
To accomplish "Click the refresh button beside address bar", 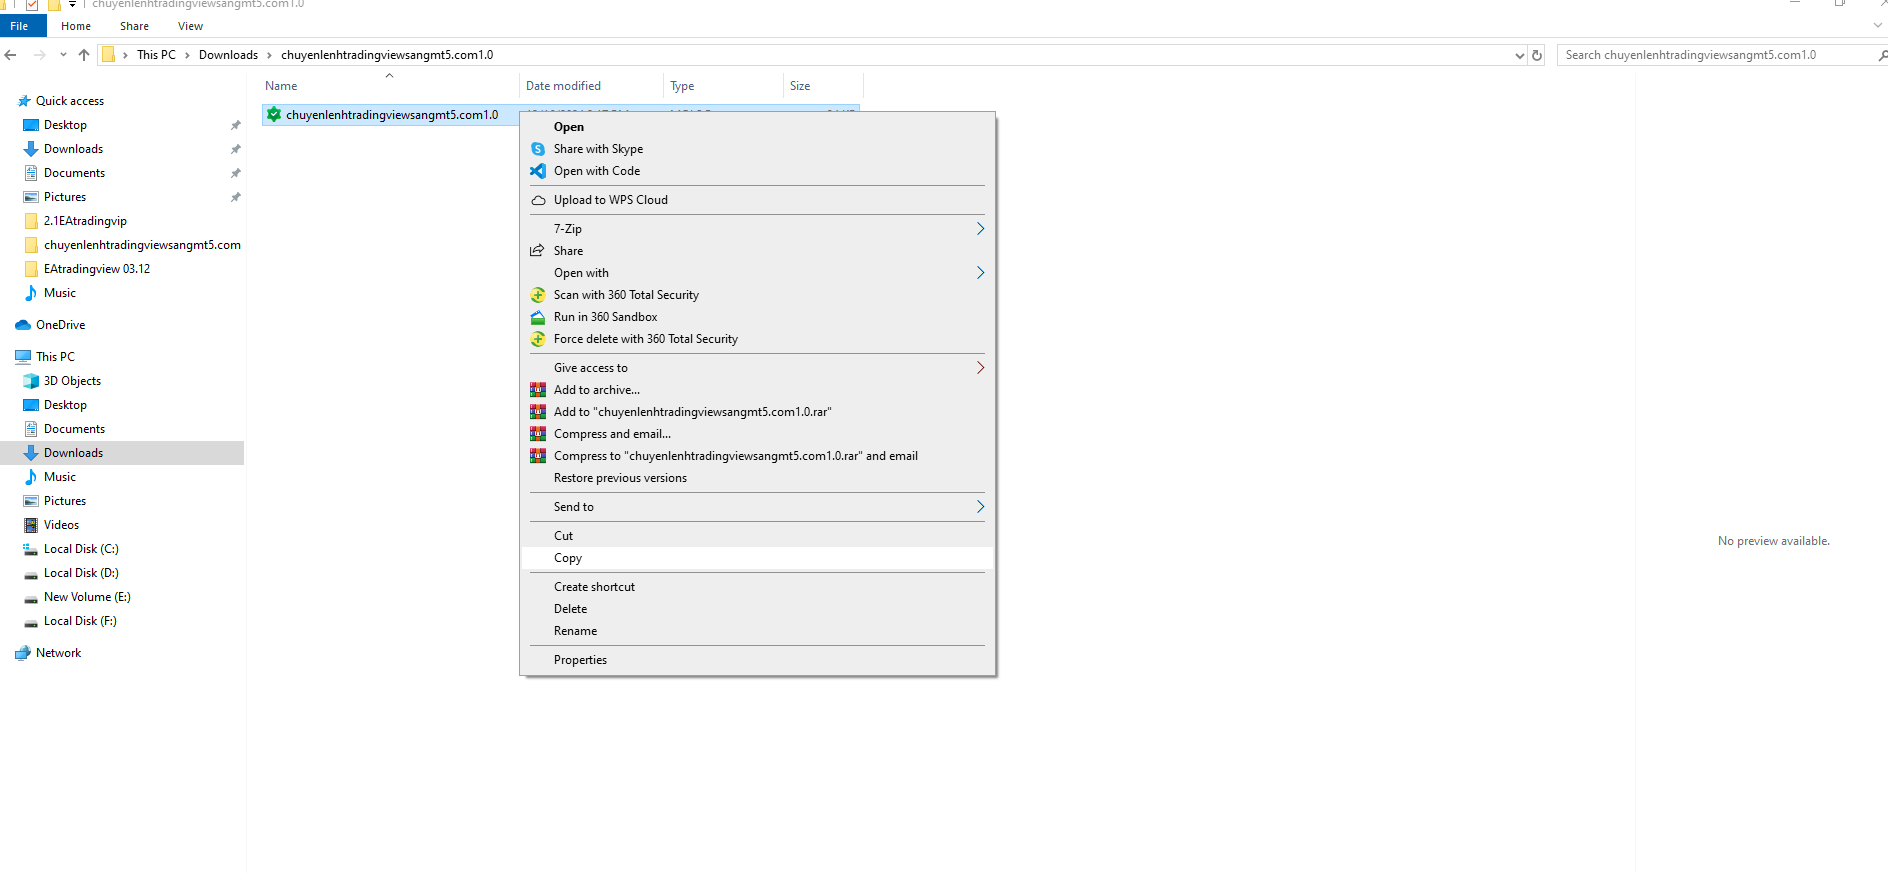I will (1537, 55).
